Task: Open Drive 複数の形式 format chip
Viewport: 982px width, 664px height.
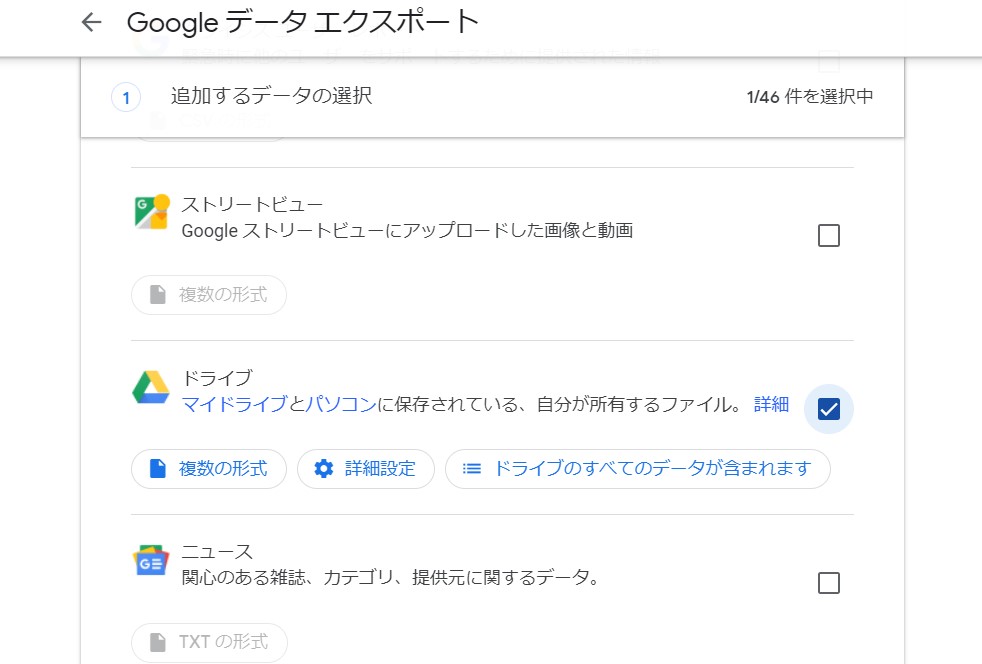Action: tap(209, 468)
